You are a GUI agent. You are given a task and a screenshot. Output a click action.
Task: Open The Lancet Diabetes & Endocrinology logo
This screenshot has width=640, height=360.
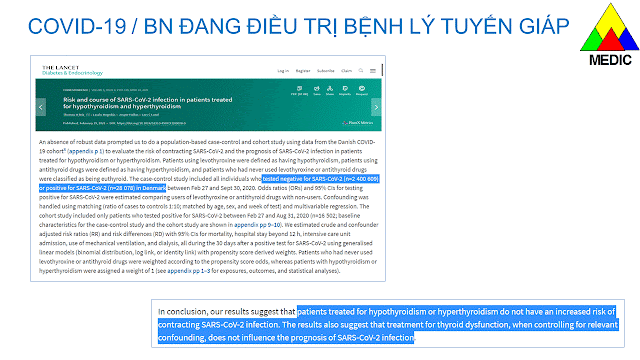pyautogui.click(x=72, y=70)
